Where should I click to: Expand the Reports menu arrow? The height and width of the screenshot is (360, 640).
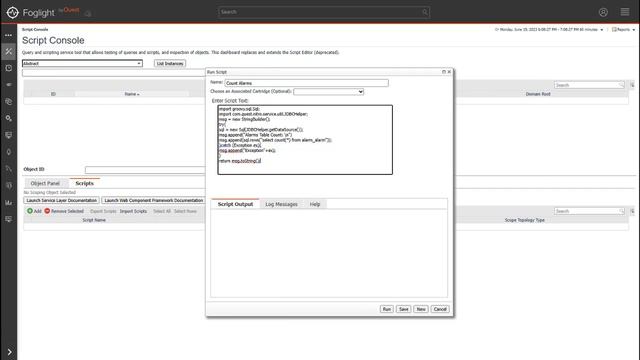(x=633, y=30)
